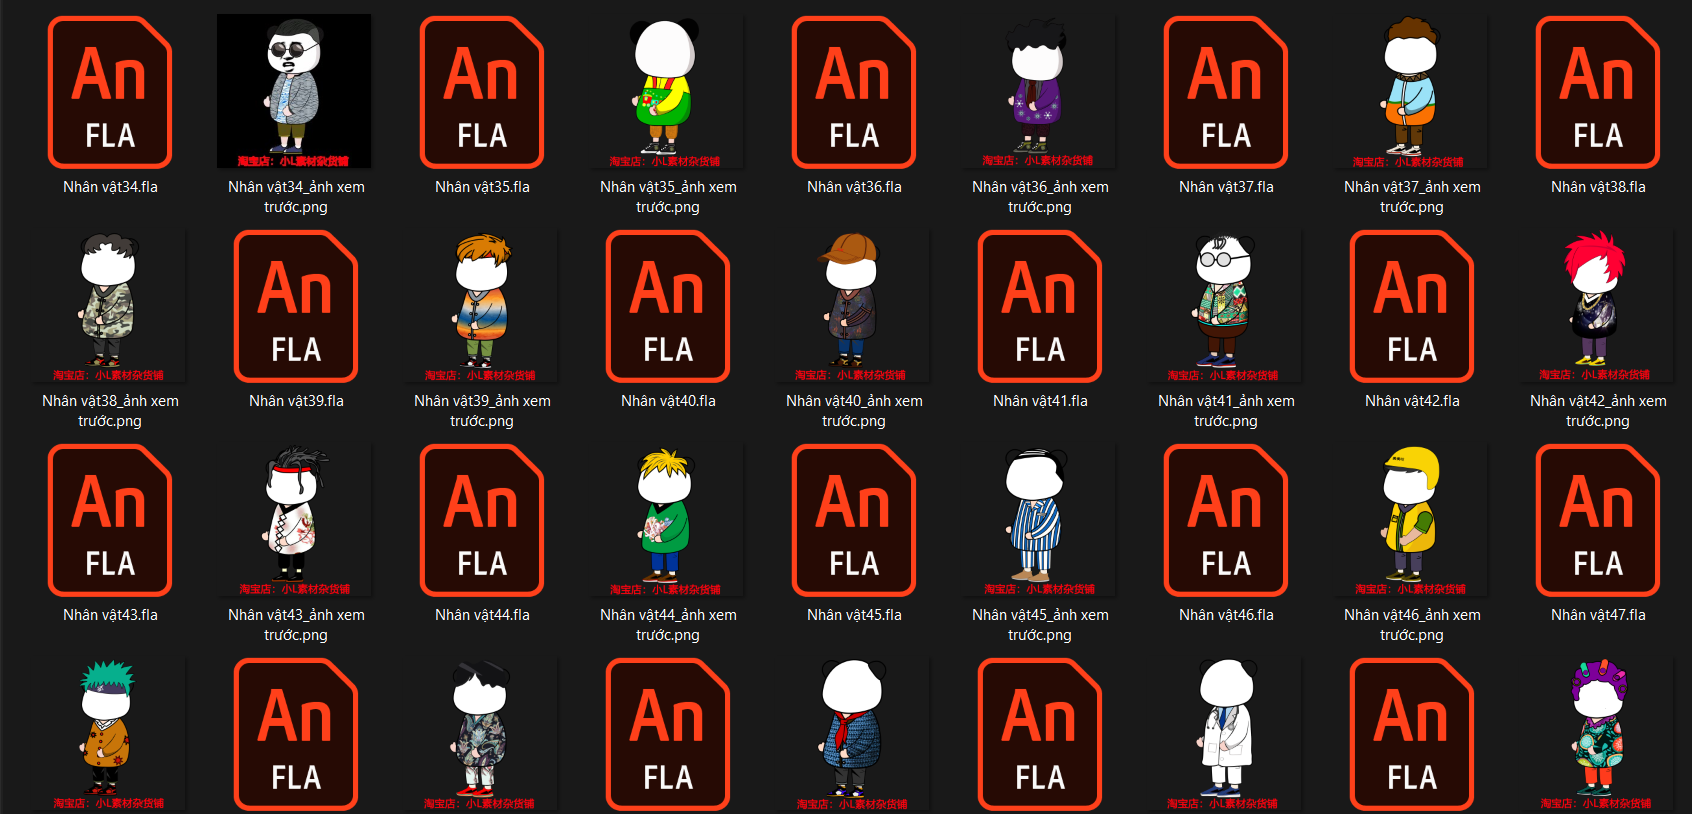Select the Nhân vật45.fla file icon
Image resolution: width=1692 pixels, height=814 pixels.
[854, 520]
